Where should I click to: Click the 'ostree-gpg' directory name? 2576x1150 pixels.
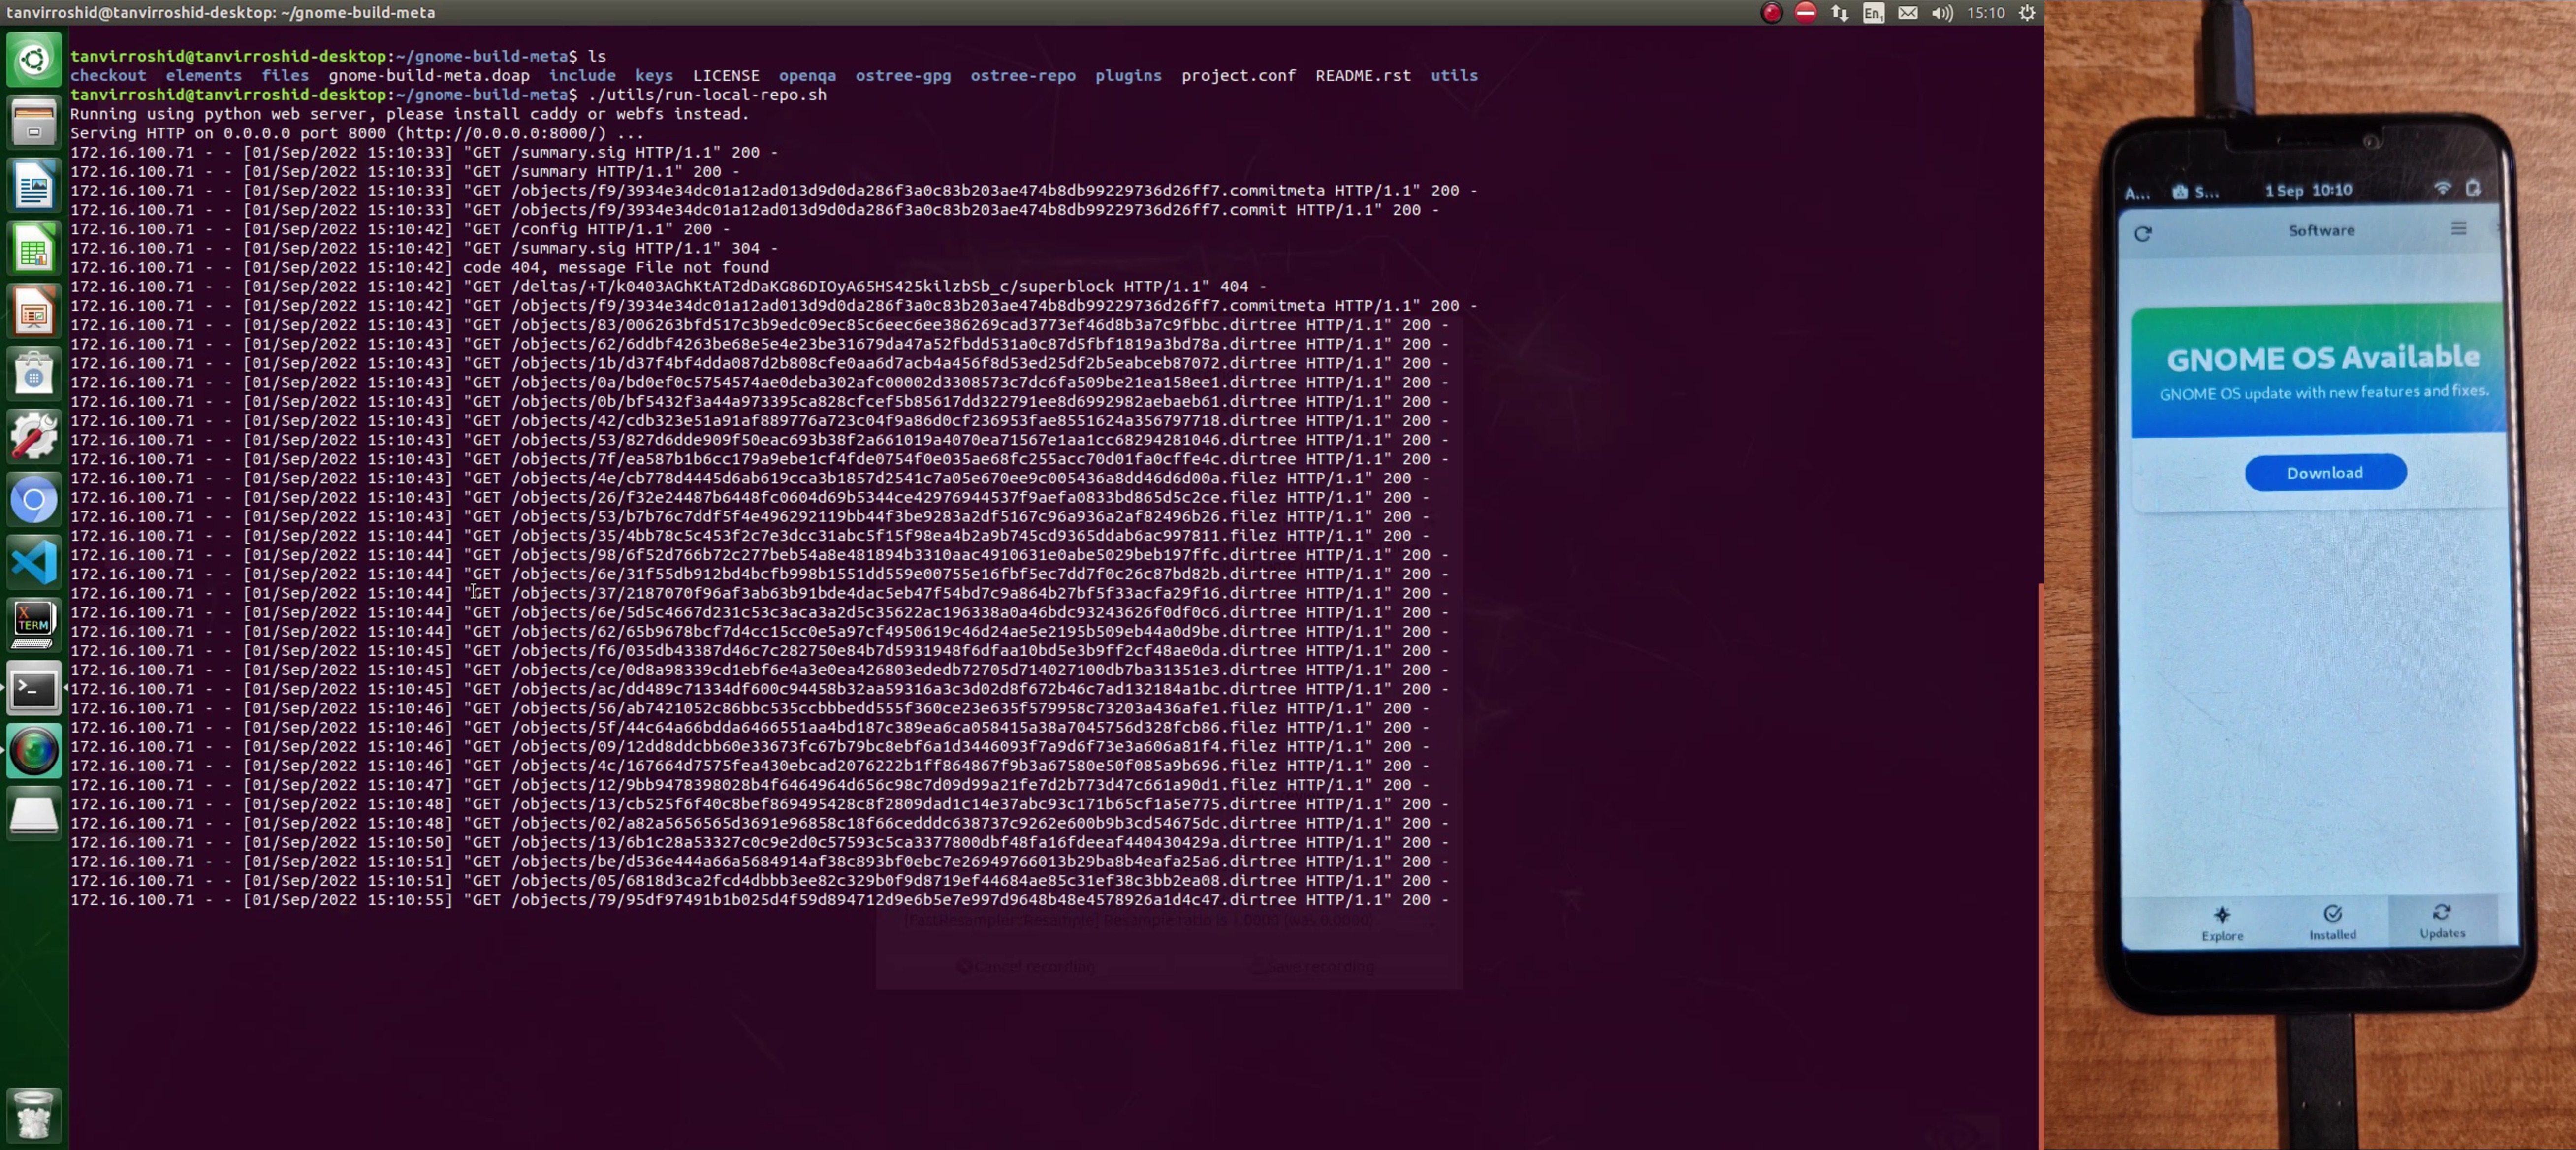click(x=903, y=76)
